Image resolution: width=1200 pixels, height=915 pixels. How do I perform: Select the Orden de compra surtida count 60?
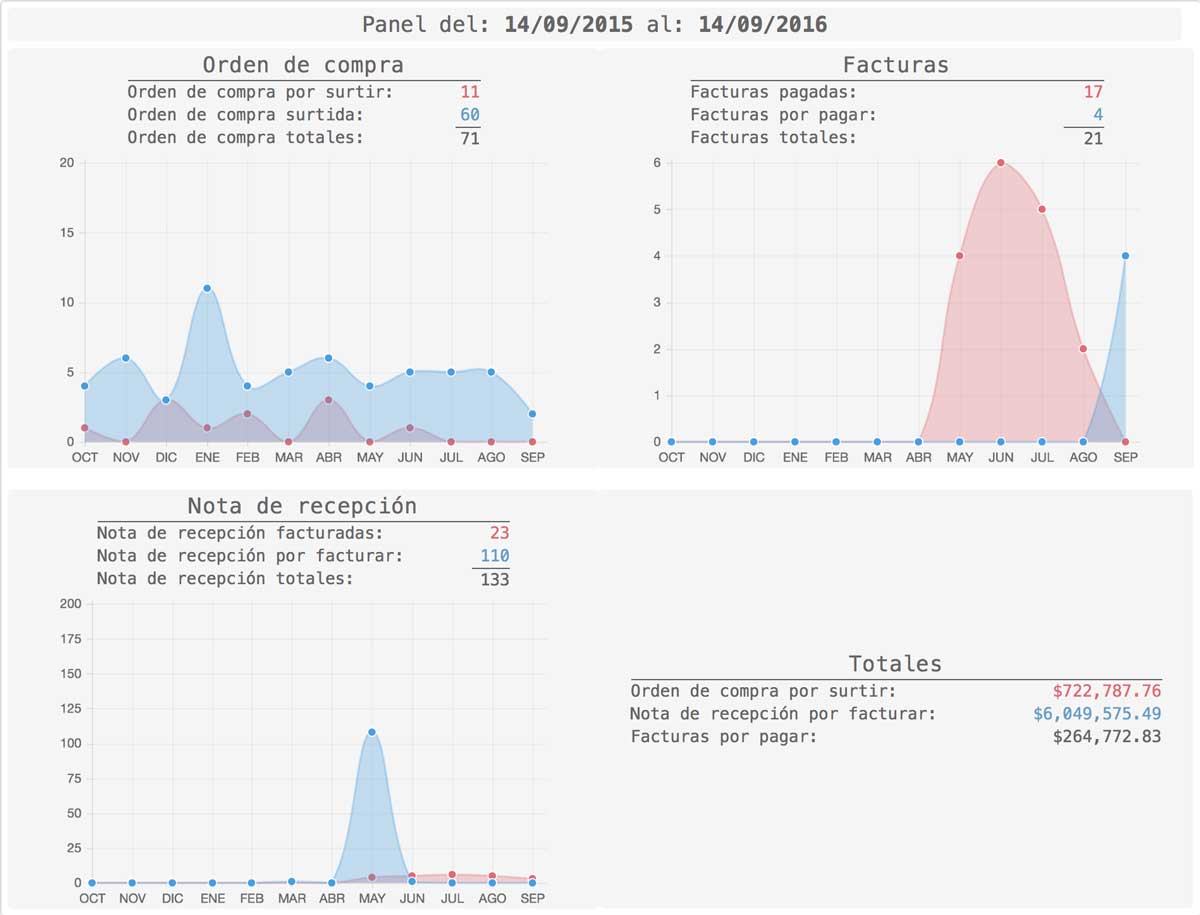(x=469, y=115)
